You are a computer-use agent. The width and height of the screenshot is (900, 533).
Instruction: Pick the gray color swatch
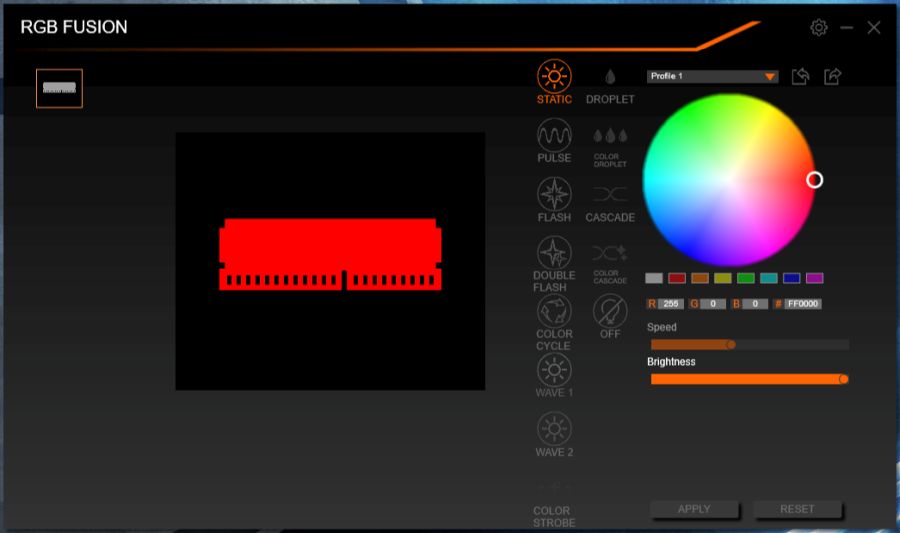coord(654,278)
